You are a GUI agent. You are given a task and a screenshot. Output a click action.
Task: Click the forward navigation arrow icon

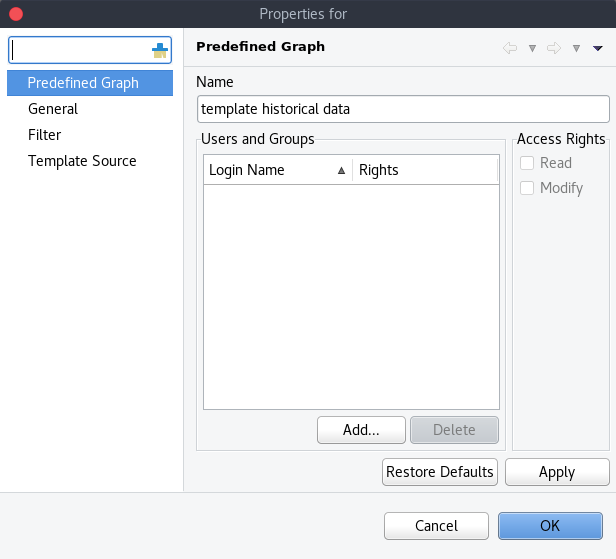point(553,48)
